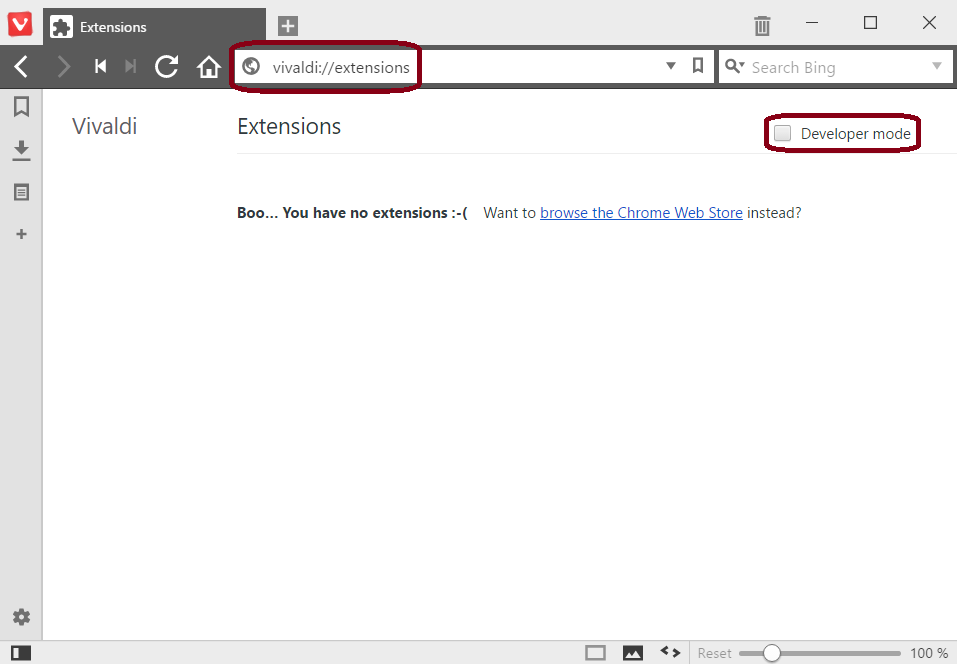957x664 pixels.
Task: Click 'Boo... You have no extensions' text
Action: pyautogui.click(x=352, y=212)
